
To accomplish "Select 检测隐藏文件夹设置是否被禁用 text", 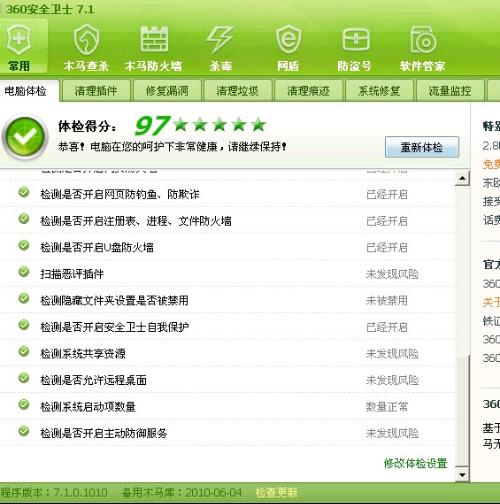I will coord(114,301).
